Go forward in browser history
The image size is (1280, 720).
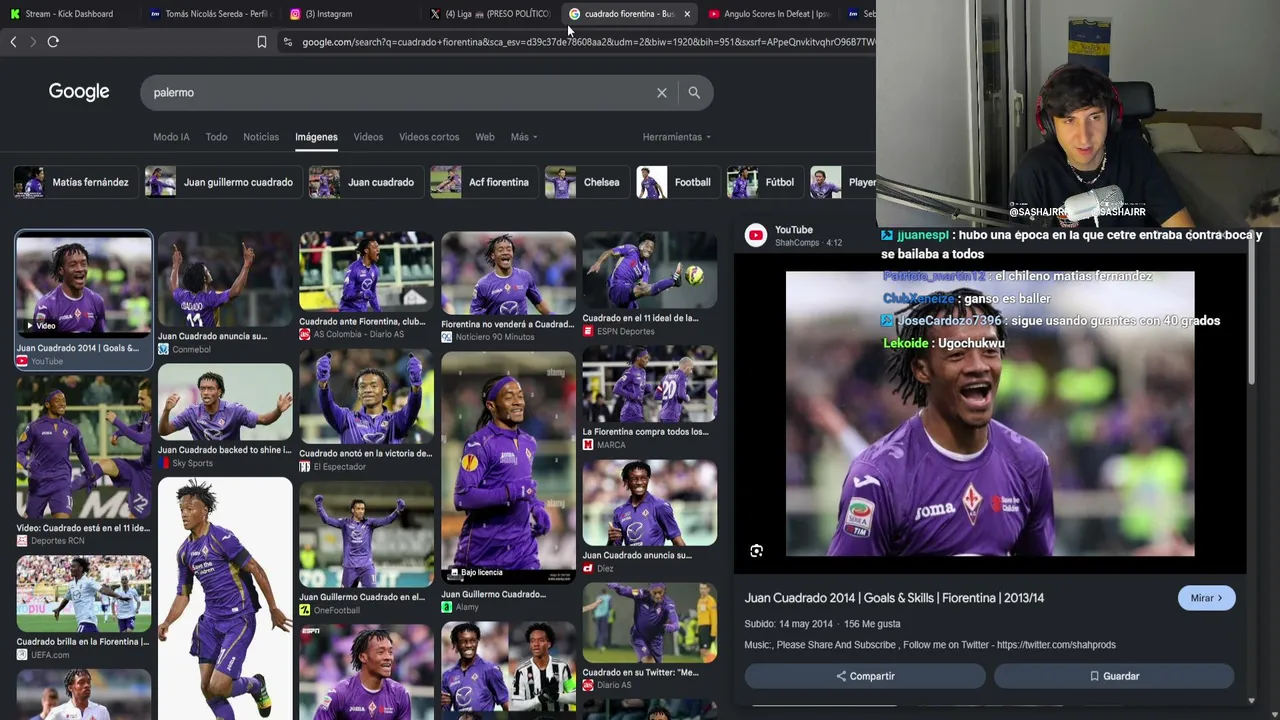[x=33, y=42]
